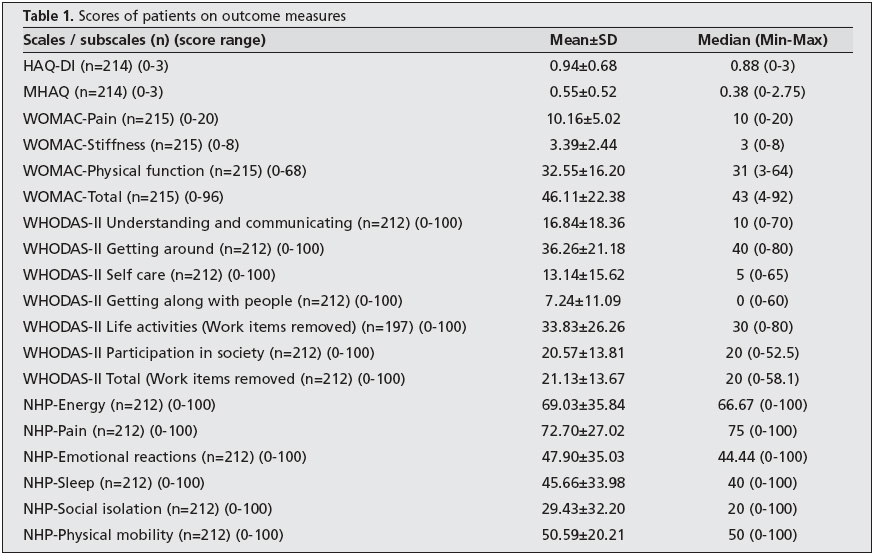Click the median value 20 (0-52.5)
This screenshot has width=874, height=555.
pyautogui.click(x=762, y=353)
